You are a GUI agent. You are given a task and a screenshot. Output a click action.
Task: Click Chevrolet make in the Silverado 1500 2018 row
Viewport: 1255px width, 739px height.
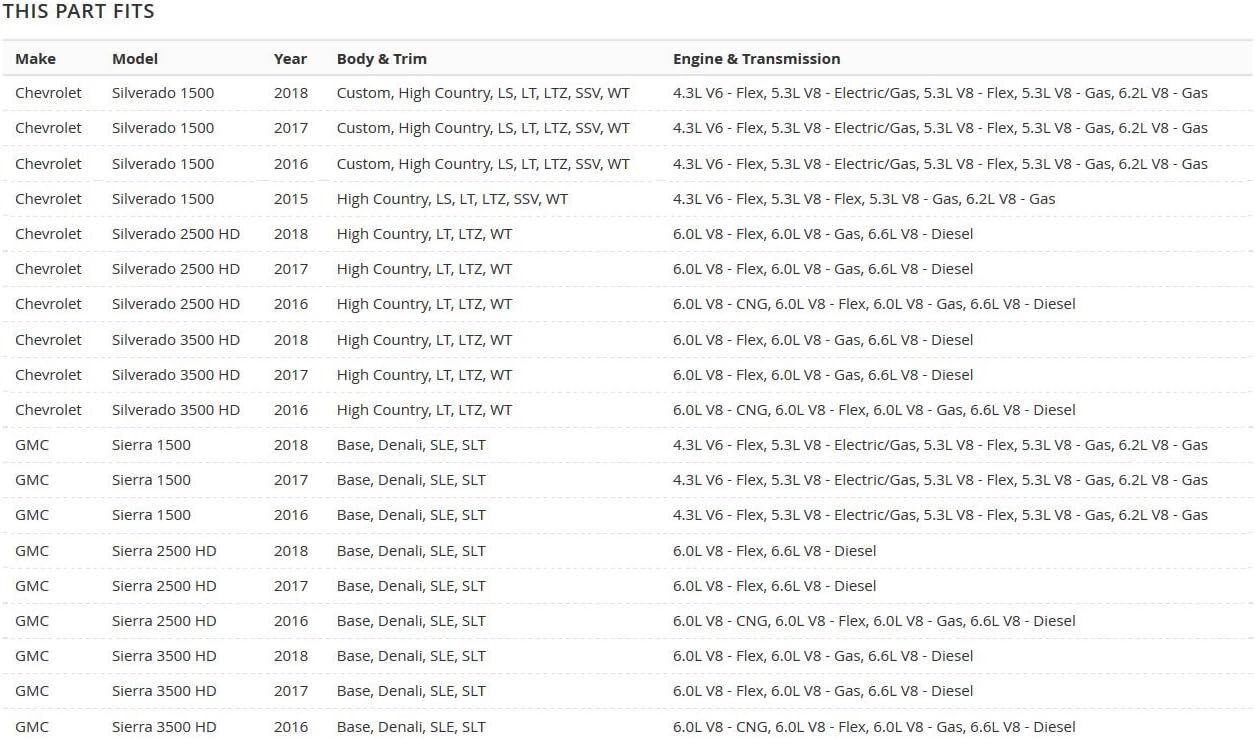click(48, 93)
